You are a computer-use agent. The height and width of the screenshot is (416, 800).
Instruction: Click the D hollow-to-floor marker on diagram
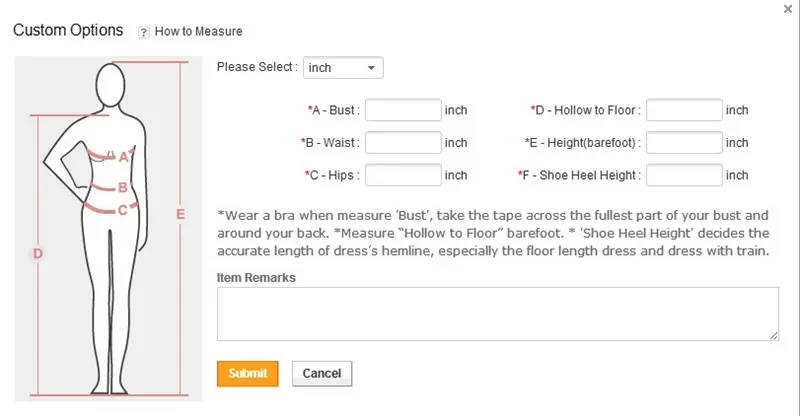tap(37, 254)
